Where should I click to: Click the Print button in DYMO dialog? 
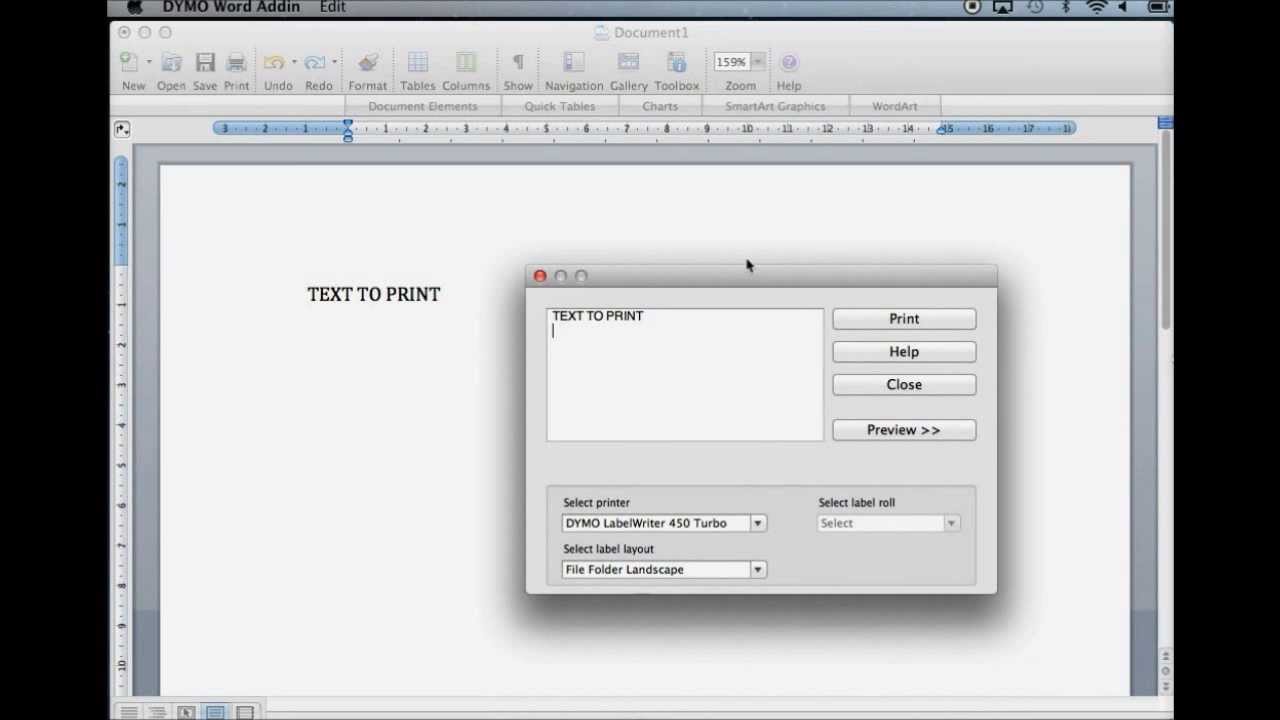904,319
